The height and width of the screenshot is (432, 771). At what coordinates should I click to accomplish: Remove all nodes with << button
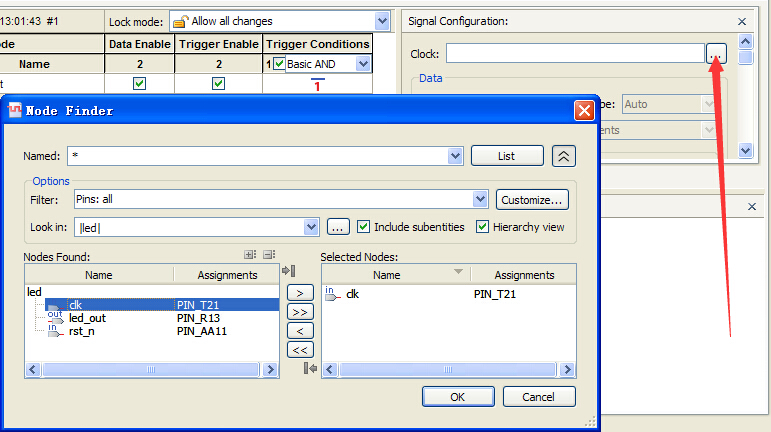pos(299,350)
